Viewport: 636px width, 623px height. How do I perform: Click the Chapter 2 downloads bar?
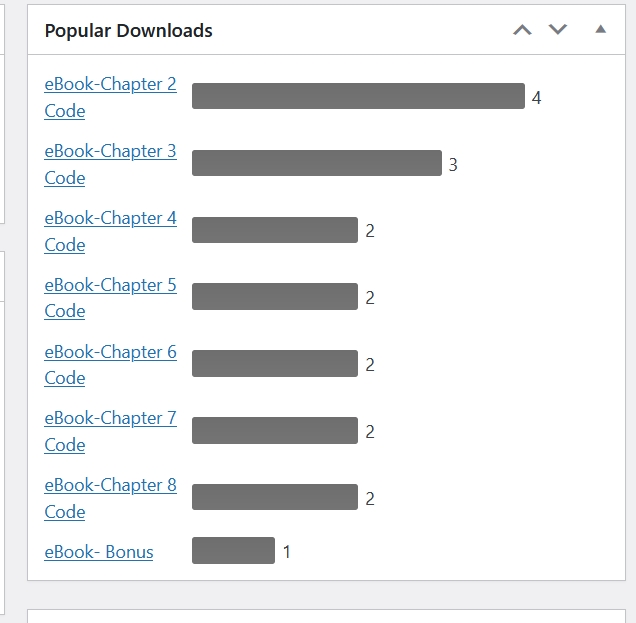tap(358, 96)
